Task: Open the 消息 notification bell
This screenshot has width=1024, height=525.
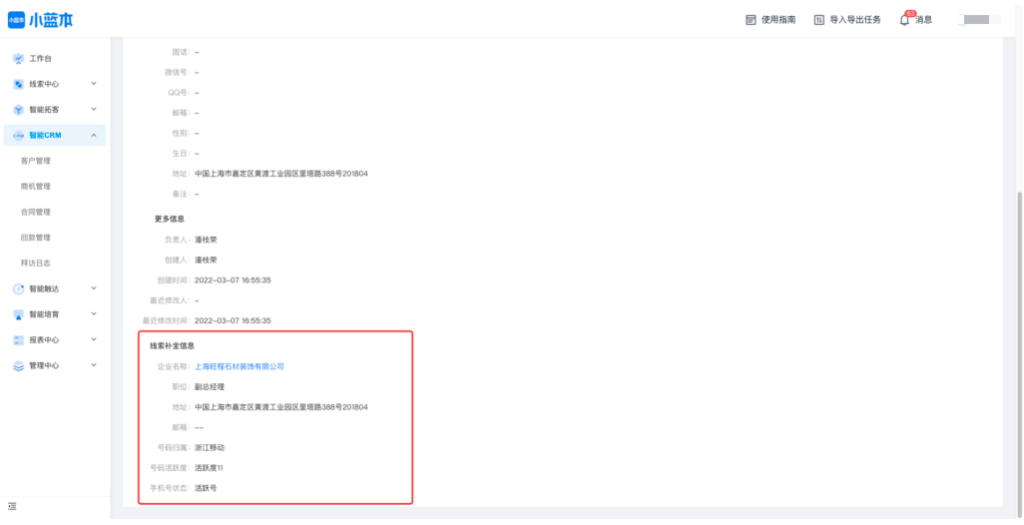Action: click(905, 20)
